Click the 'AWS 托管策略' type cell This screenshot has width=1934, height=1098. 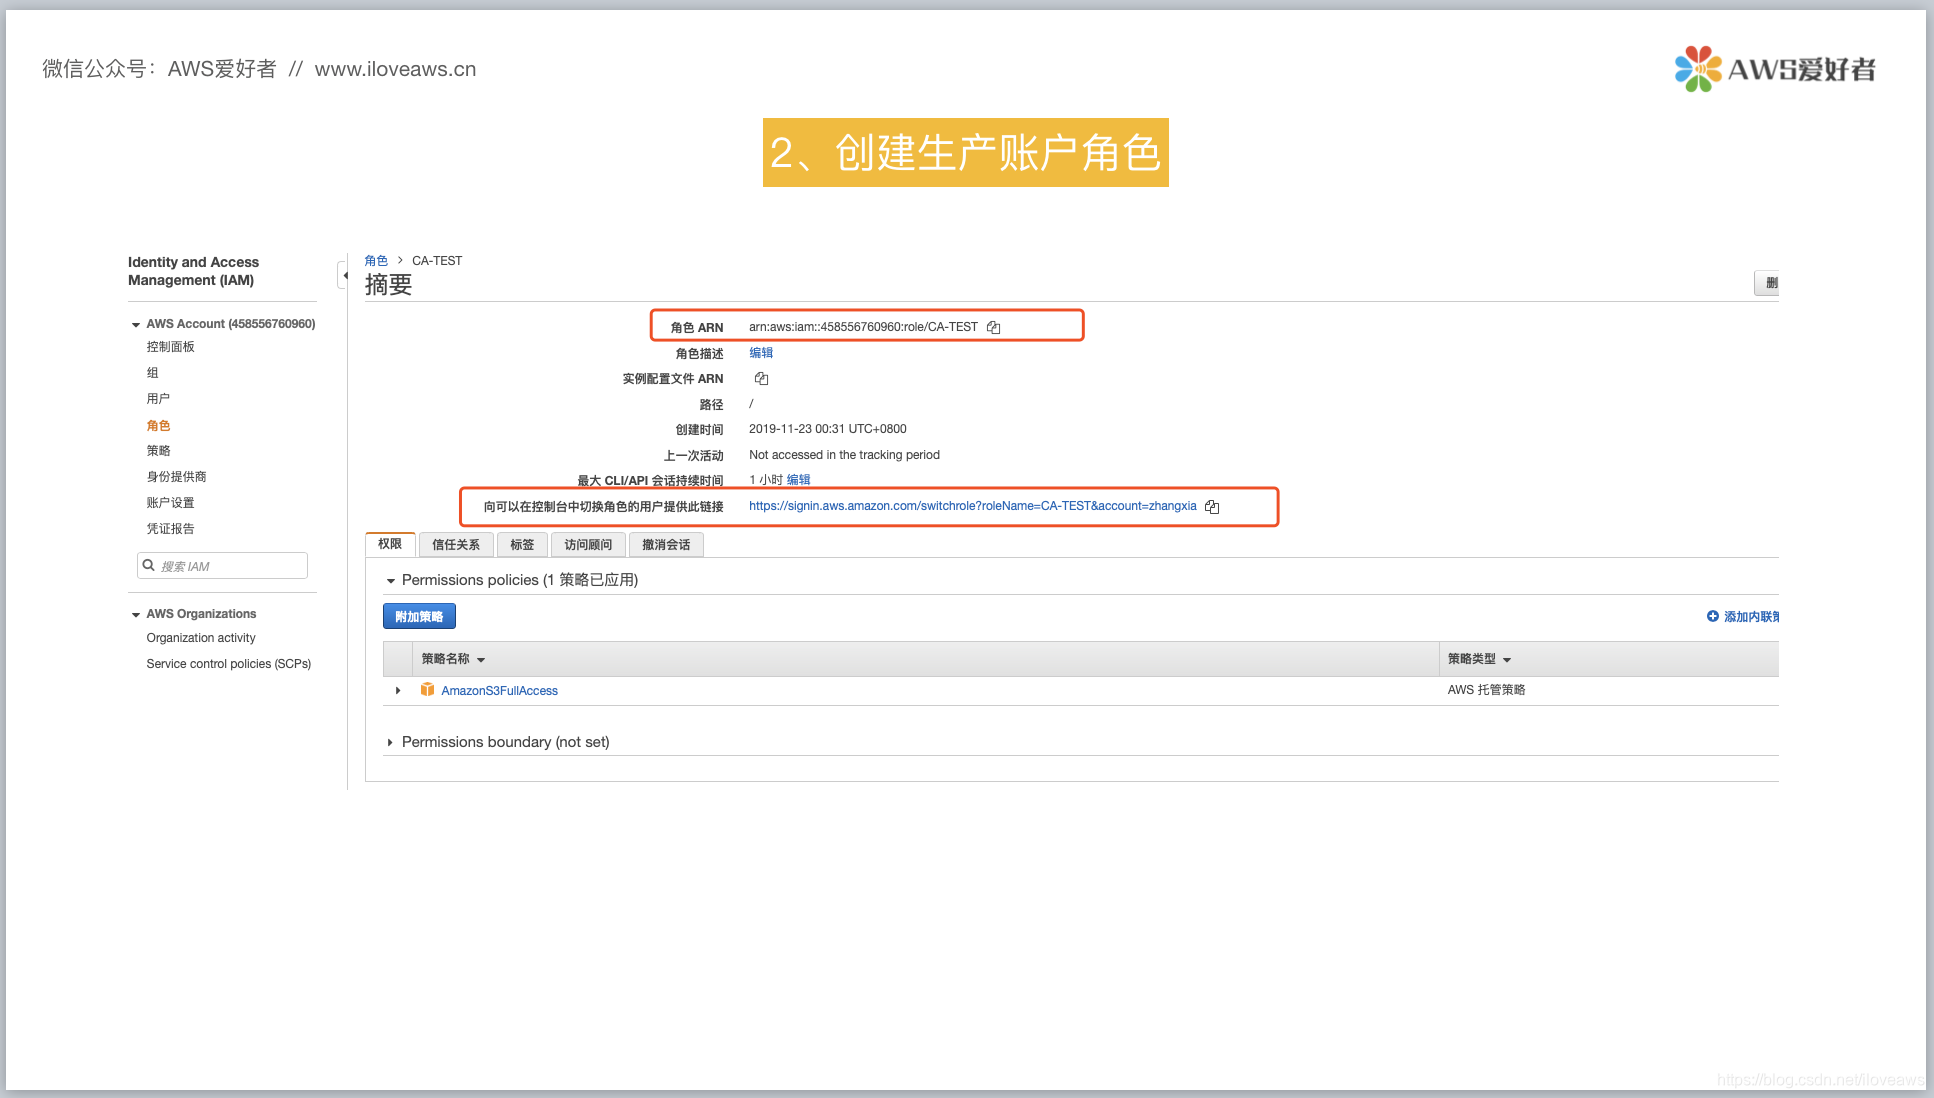[x=1486, y=690]
